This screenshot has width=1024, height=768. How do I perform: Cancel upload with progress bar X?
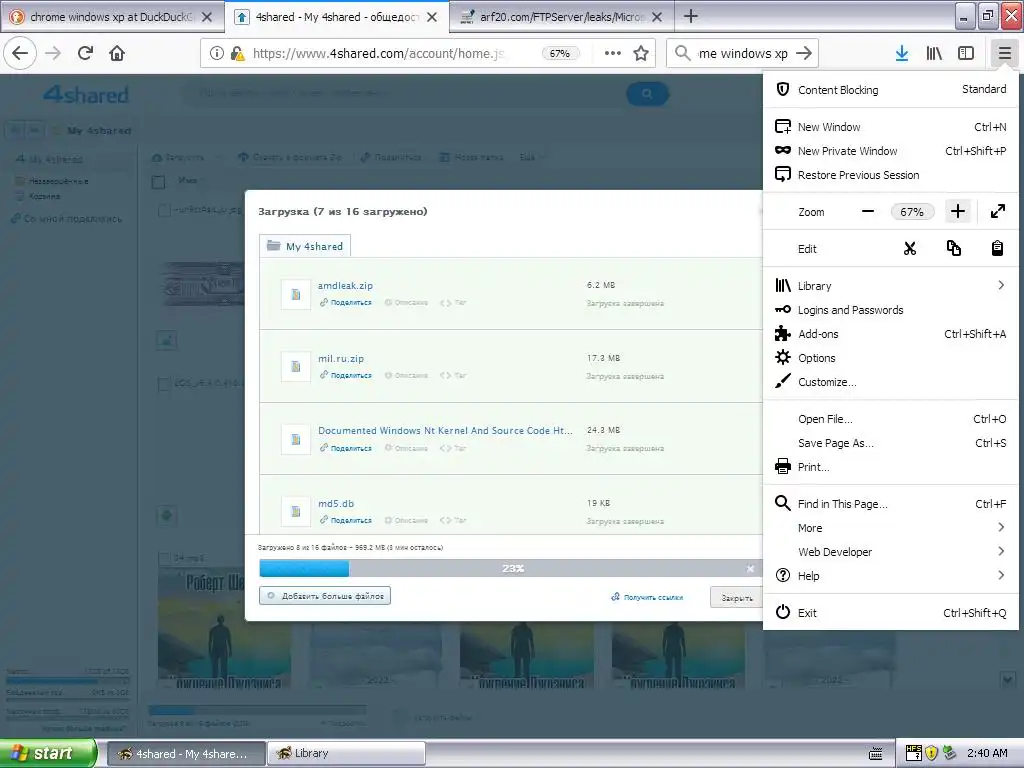tap(750, 569)
